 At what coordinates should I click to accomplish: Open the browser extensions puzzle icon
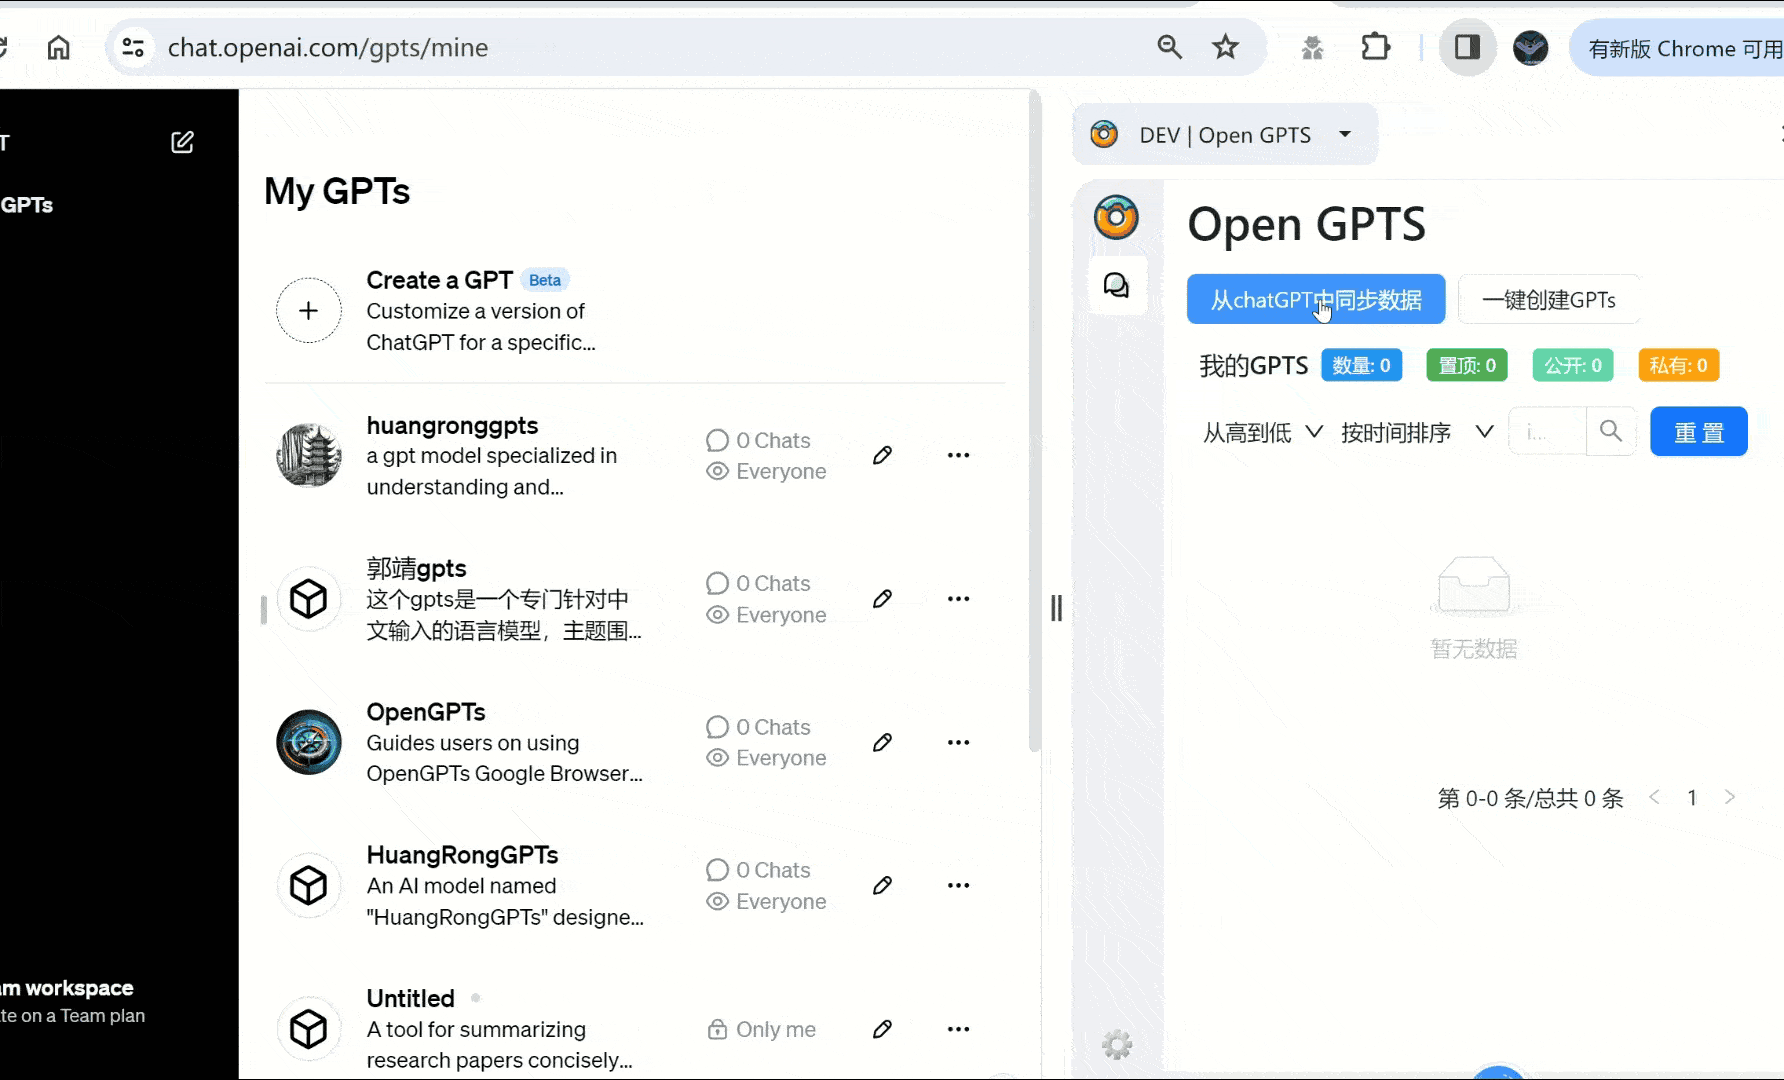coord(1375,47)
